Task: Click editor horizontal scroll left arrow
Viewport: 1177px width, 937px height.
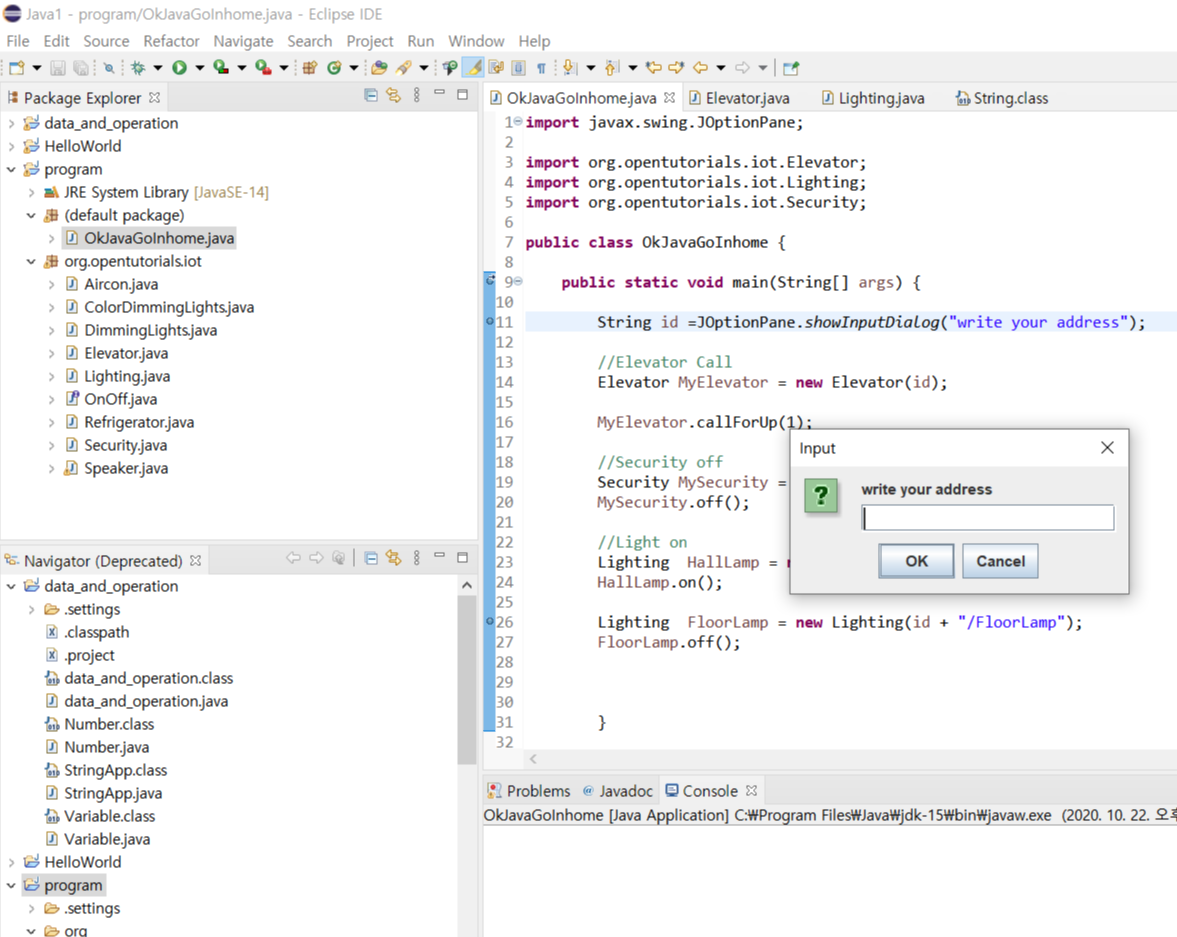Action: click(533, 759)
